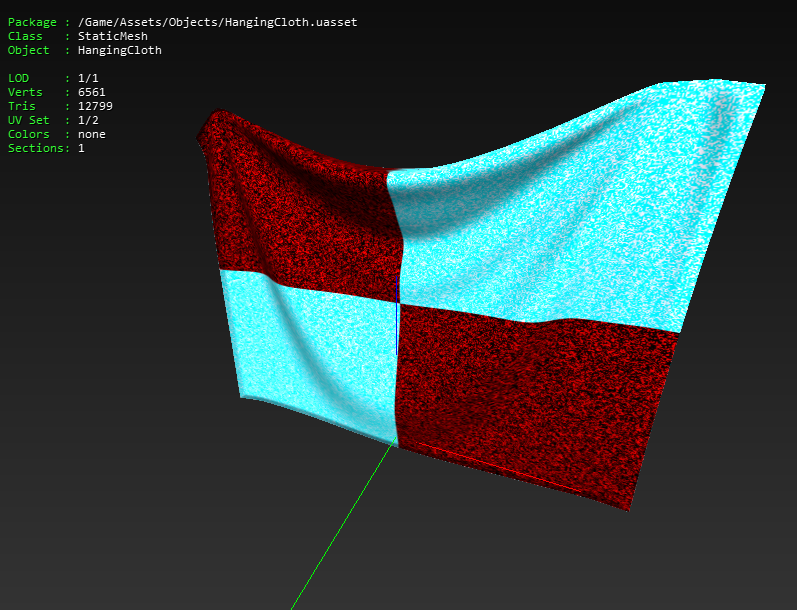
Task: Click the Colors value none
Action: [x=91, y=134]
